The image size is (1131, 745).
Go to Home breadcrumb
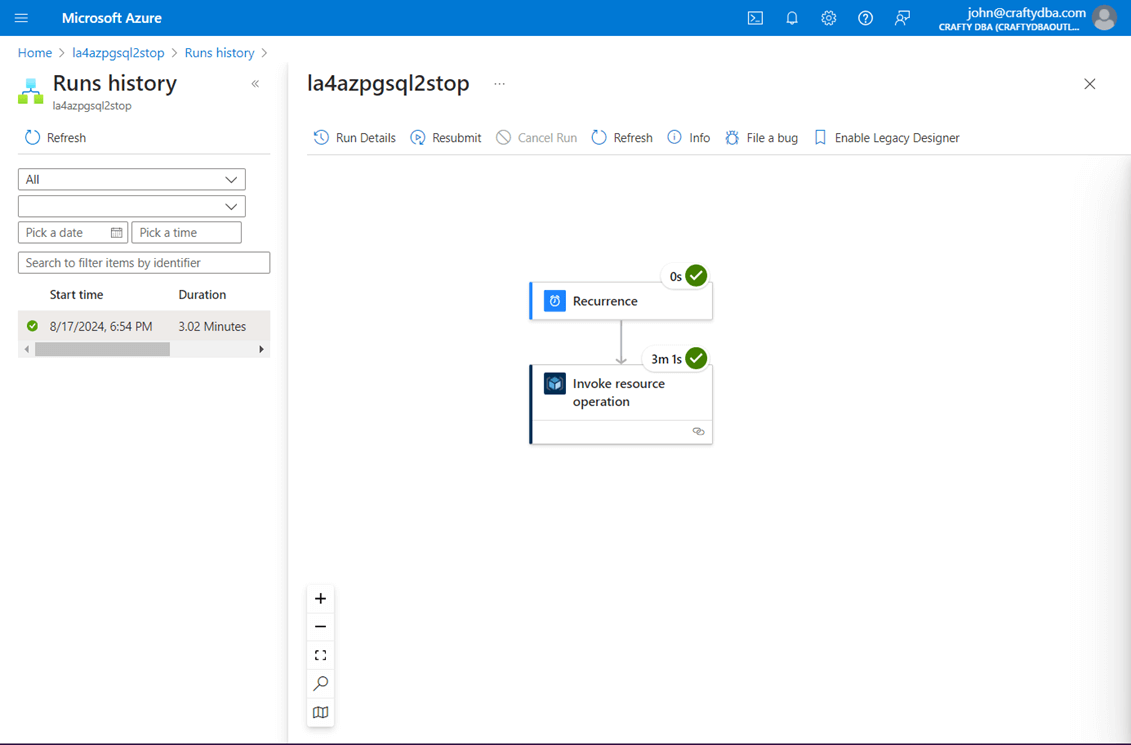[35, 53]
